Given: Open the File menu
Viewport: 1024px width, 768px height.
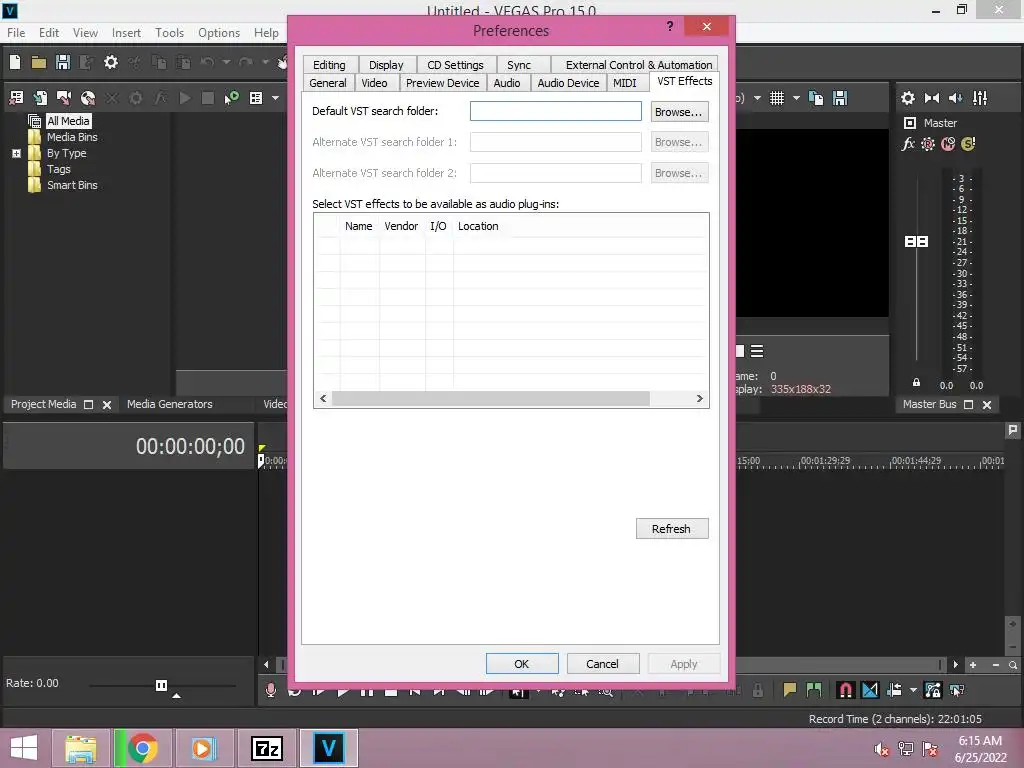Looking at the screenshot, I should pos(16,33).
